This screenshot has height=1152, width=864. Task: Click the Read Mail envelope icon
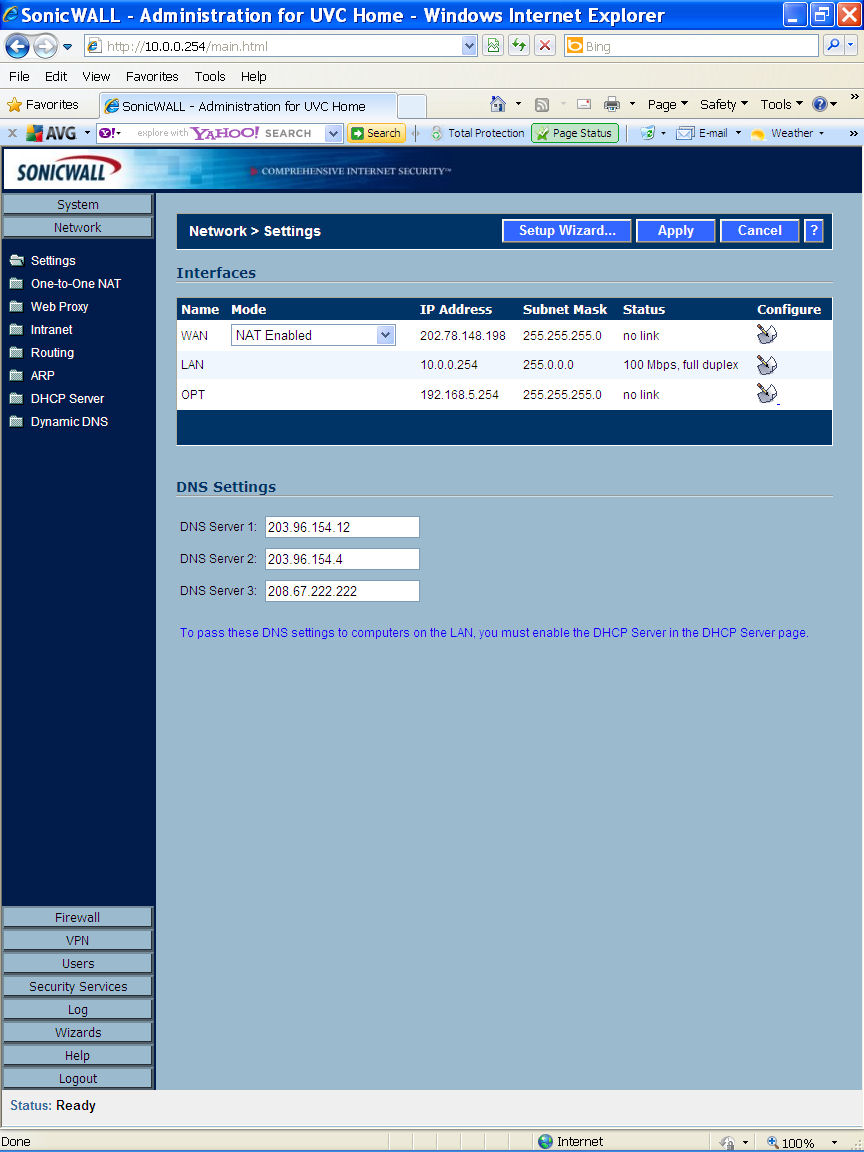tap(584, 104)
